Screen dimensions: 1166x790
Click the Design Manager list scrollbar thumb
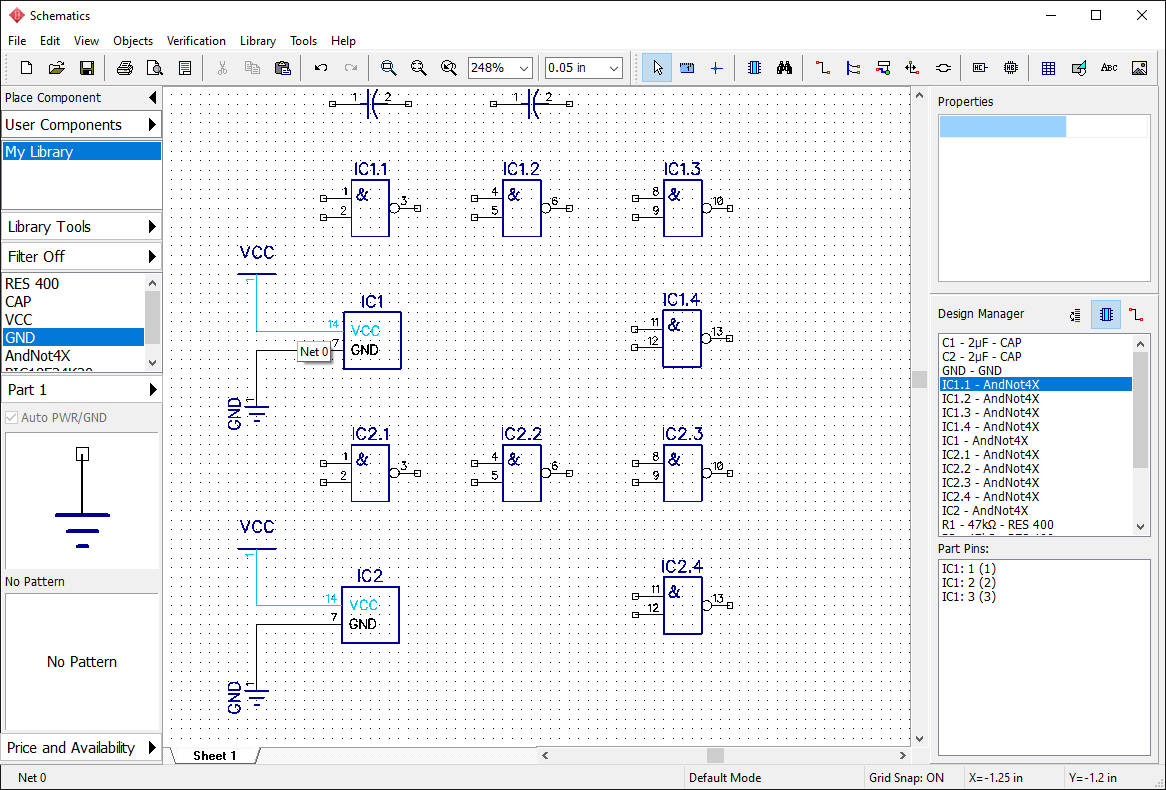(x=1141, y=410)
